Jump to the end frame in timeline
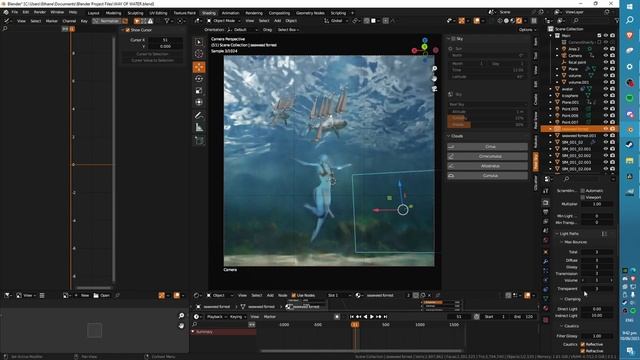 385,317
